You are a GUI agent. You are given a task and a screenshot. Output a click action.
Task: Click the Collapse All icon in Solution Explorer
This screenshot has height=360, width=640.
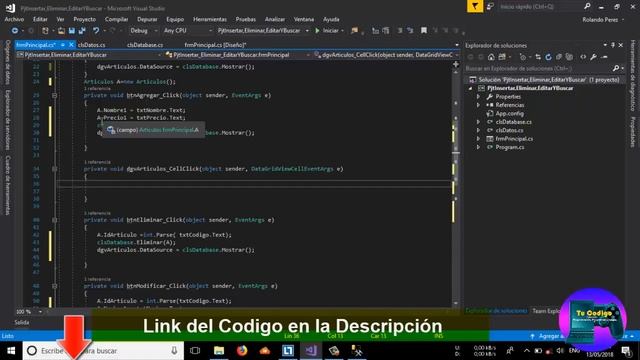[x=559, y=57]
